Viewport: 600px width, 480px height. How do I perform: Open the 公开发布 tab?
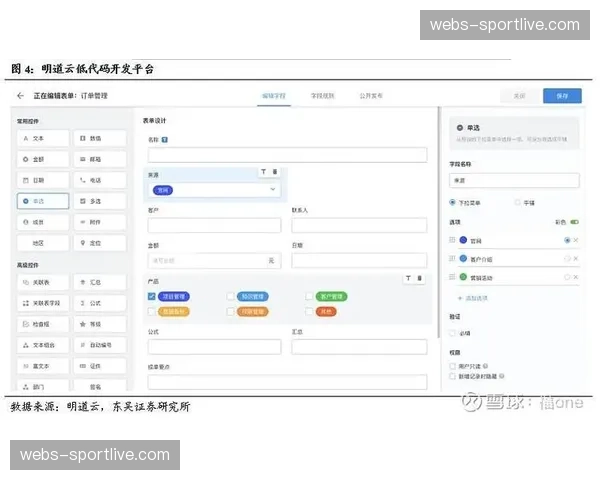tap(371, 96)
